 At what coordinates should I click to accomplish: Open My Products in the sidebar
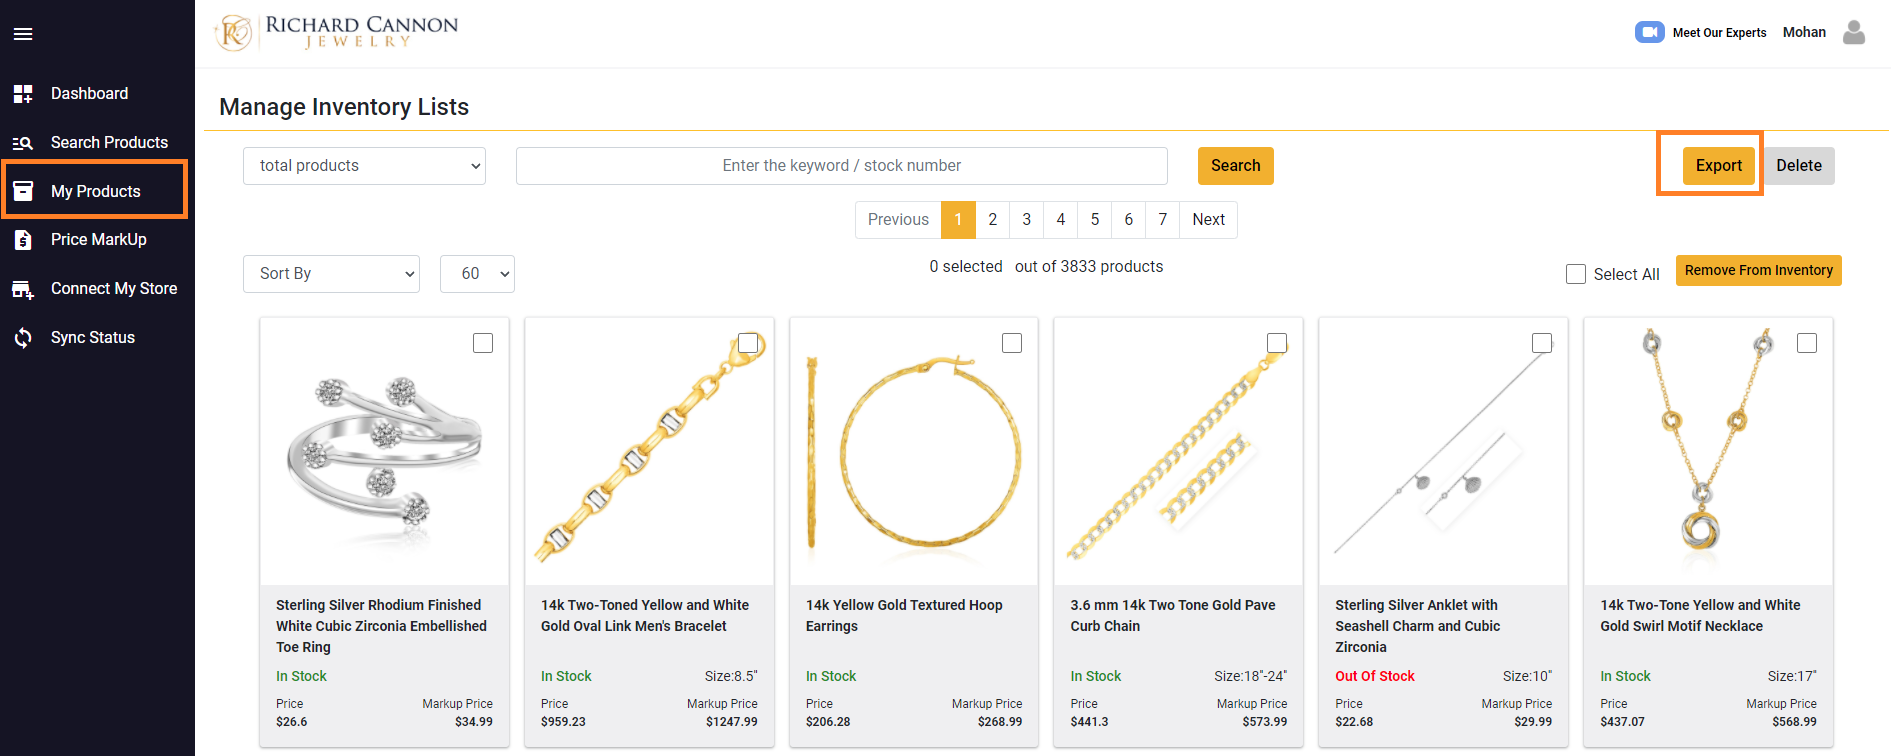click(x=95, y=191)
